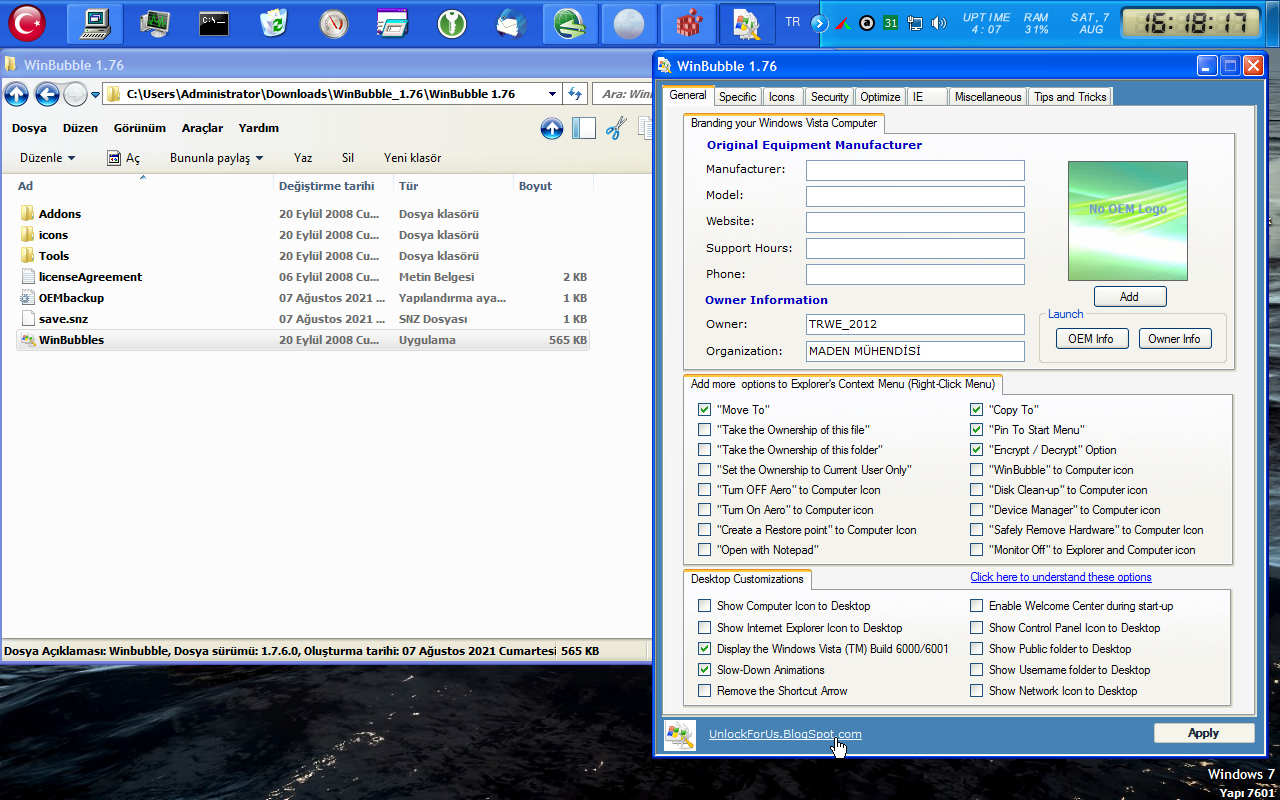Uncheck the "Copy To" checkbox
This screenshot has width=1280, height=800.
coord(977,410)
